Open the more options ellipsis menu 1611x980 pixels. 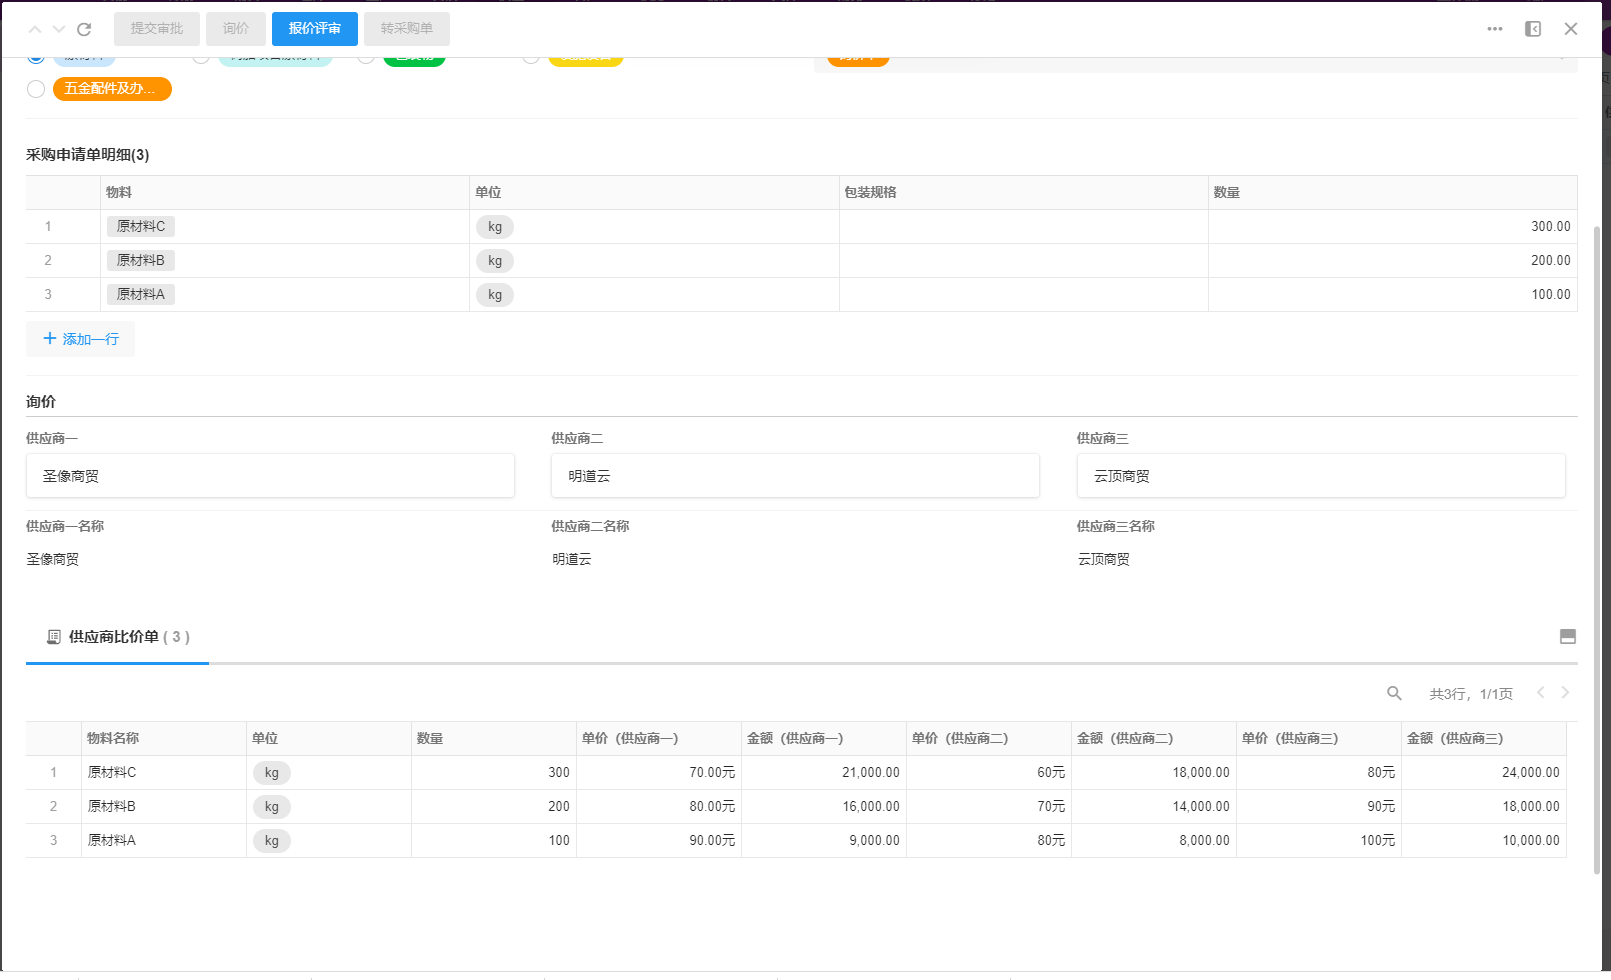click(1494, 29)
